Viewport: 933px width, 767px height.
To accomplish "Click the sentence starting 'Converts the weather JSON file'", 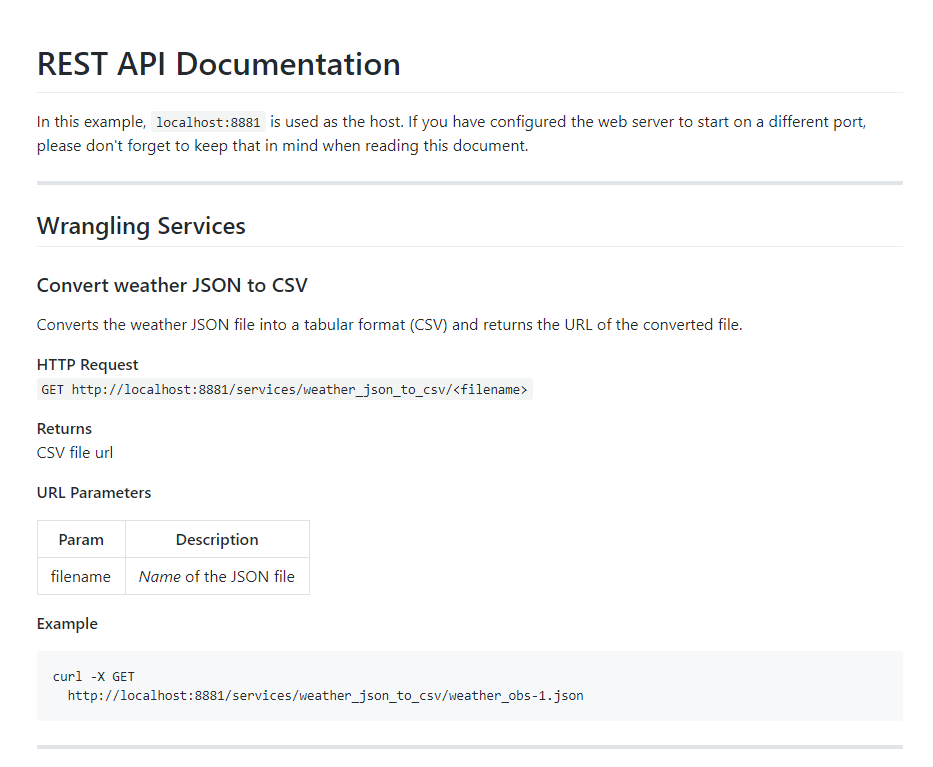I will pyautogui.click(x=389, y=325).
